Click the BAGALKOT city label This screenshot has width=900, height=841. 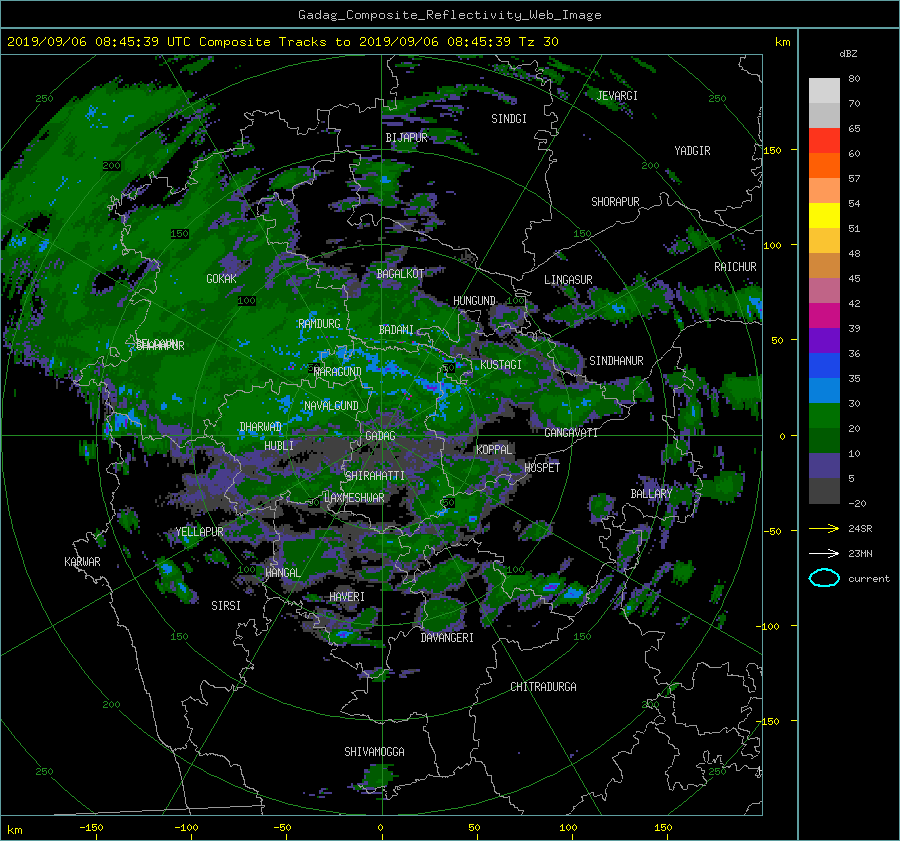coord(400,274)
